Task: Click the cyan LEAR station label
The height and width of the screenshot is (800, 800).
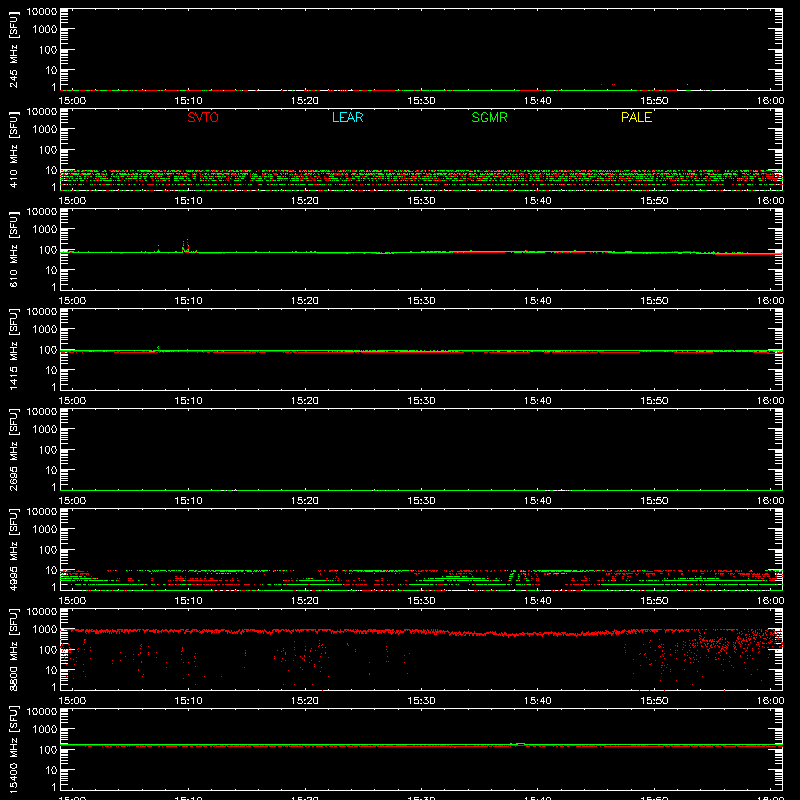Action: (347, 117)
